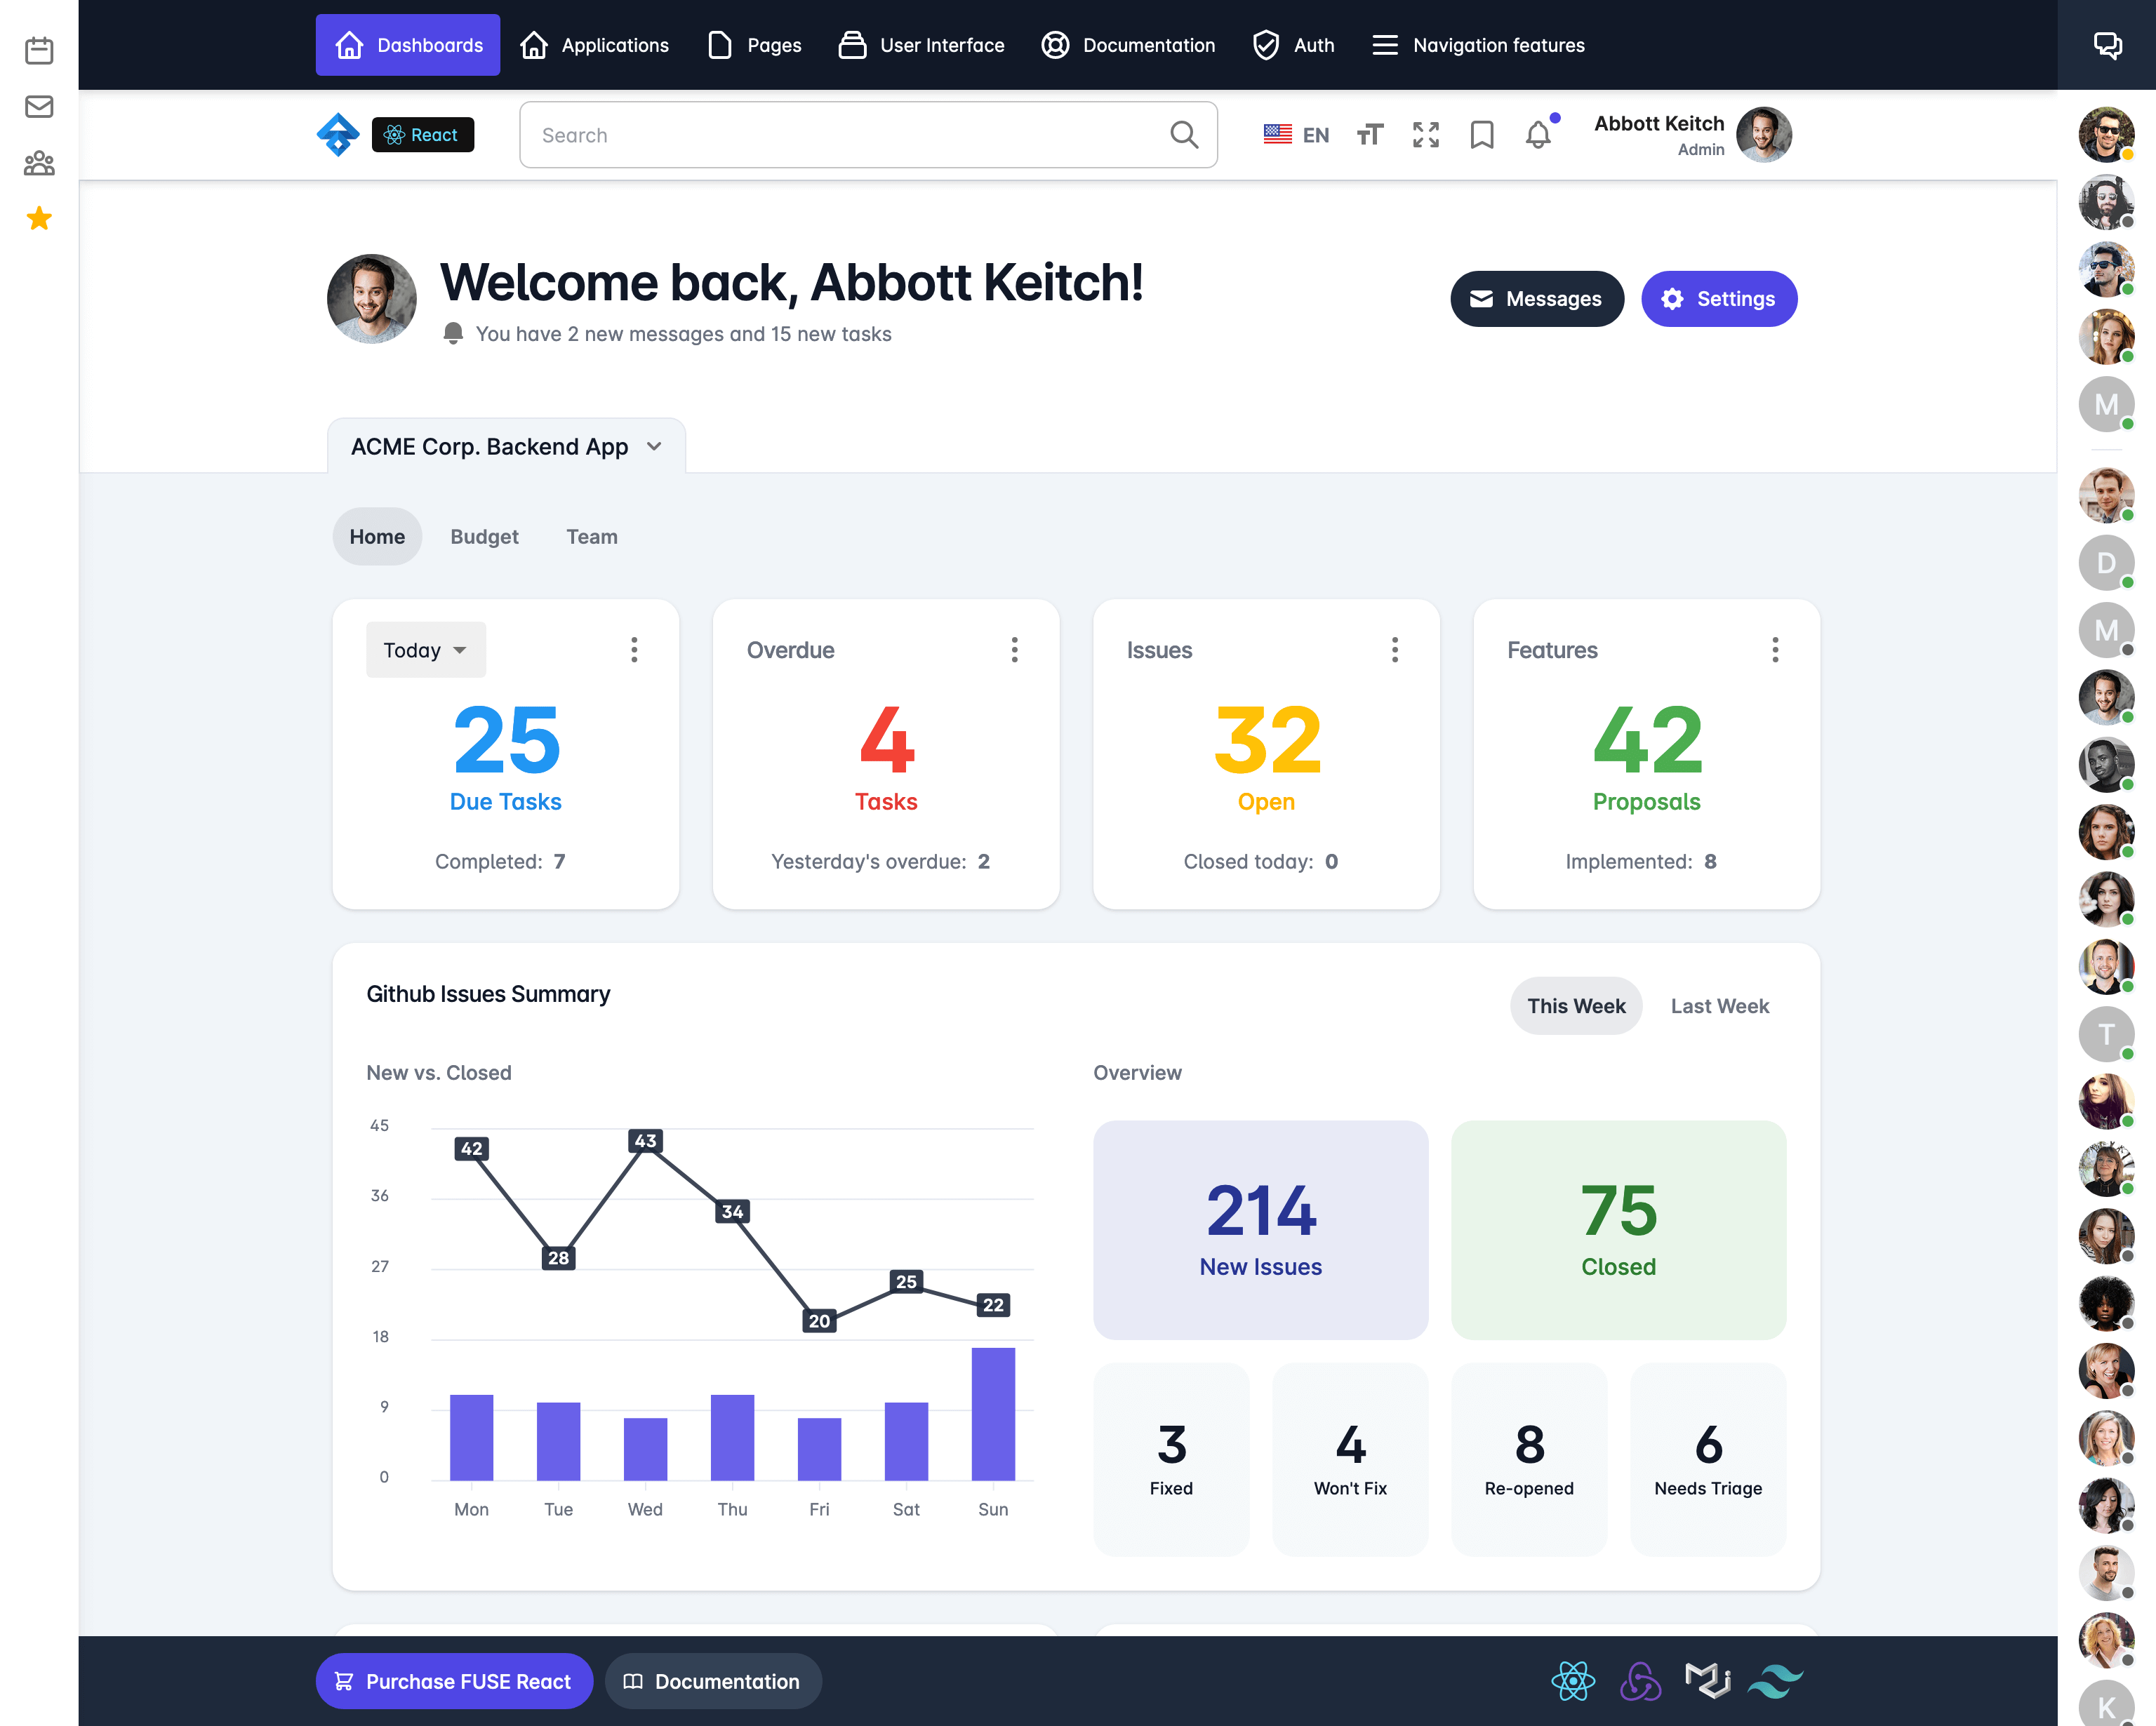Open the Documentation menu in top bar
Screen dimensions: 2156x1726
click(1128, 45)
